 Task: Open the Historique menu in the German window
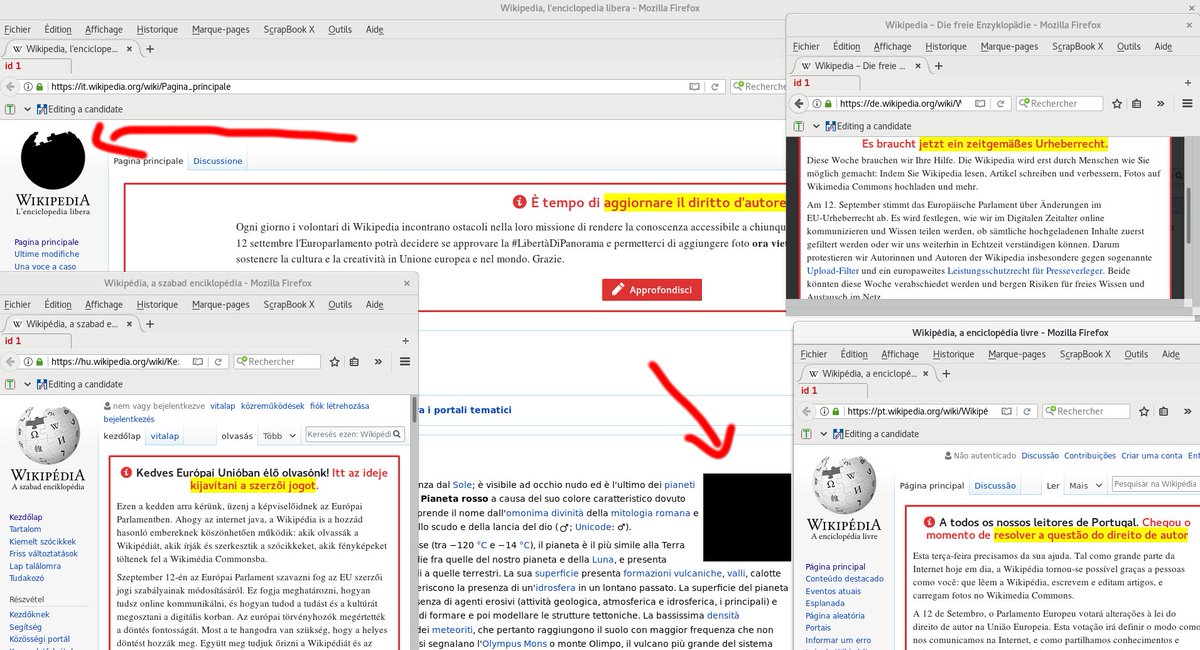[x=945, y=46]
